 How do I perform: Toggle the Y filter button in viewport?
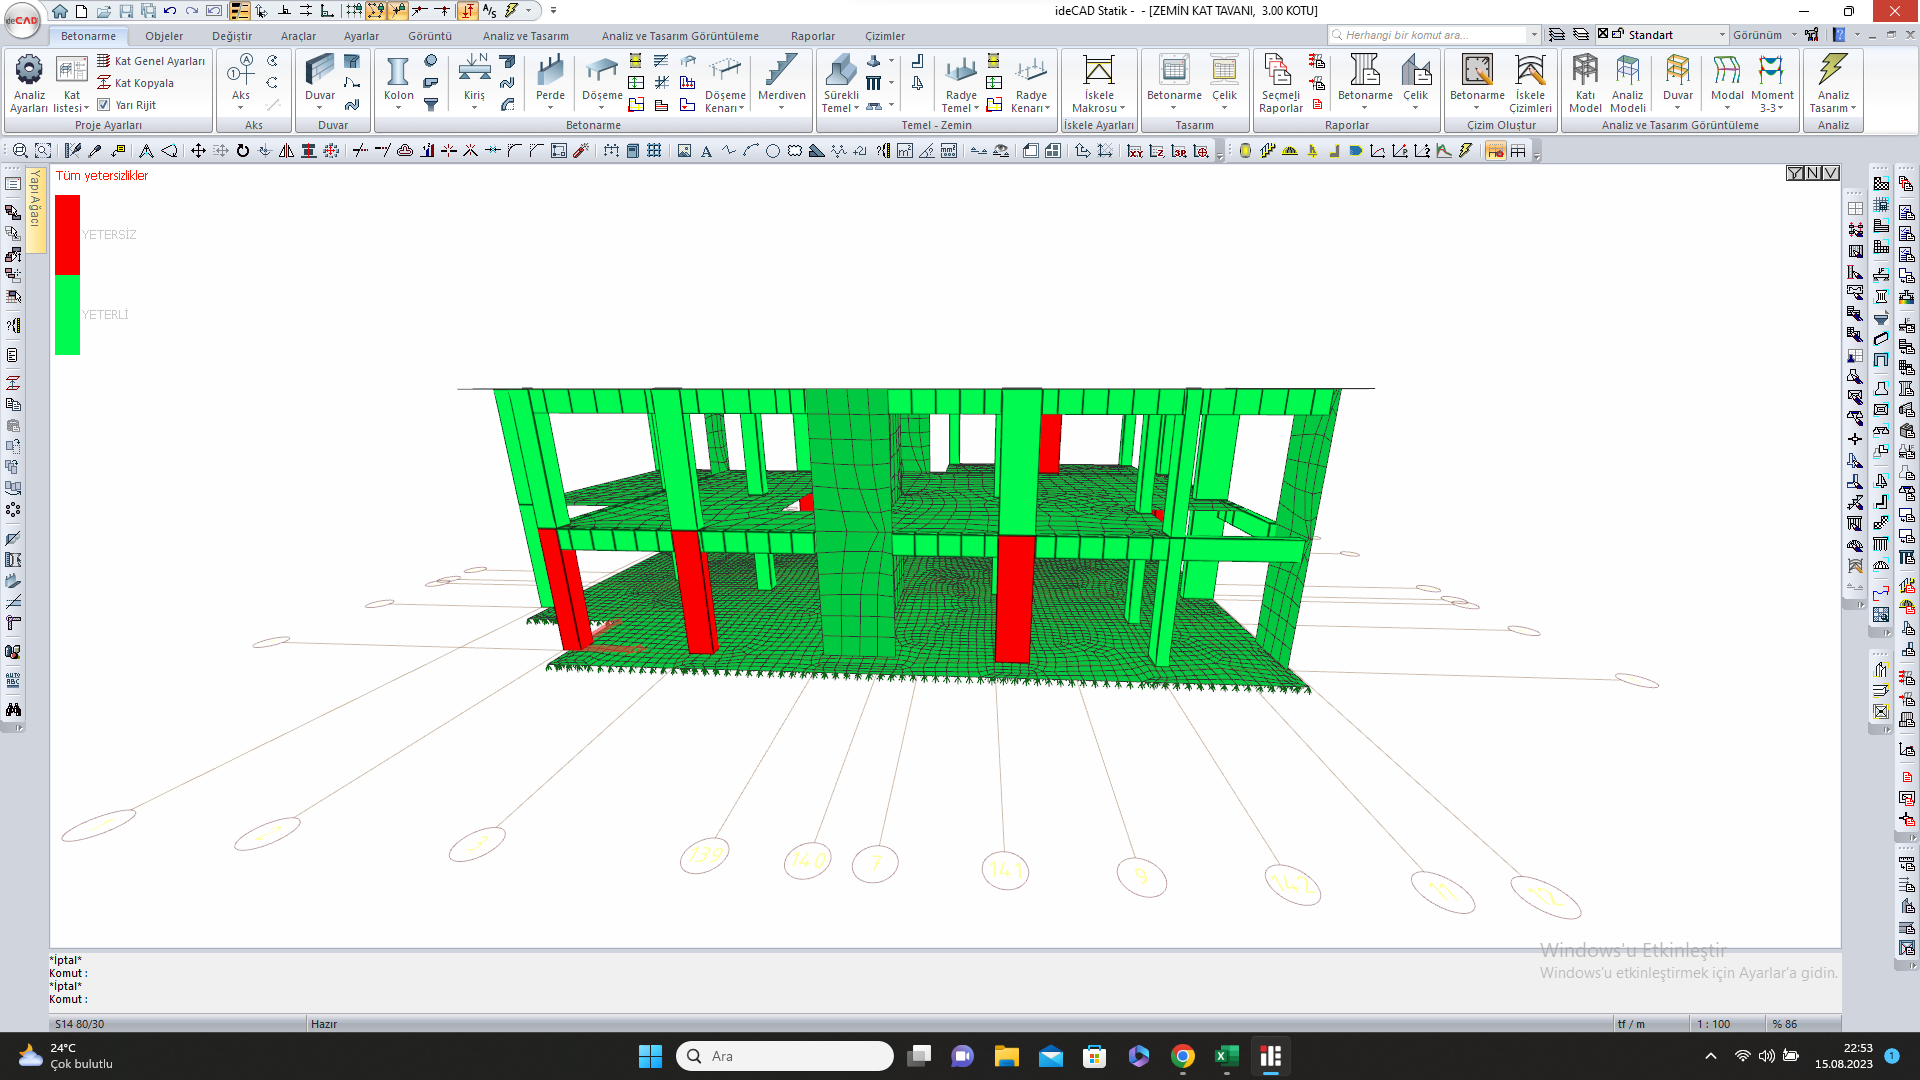[1795, 173]
